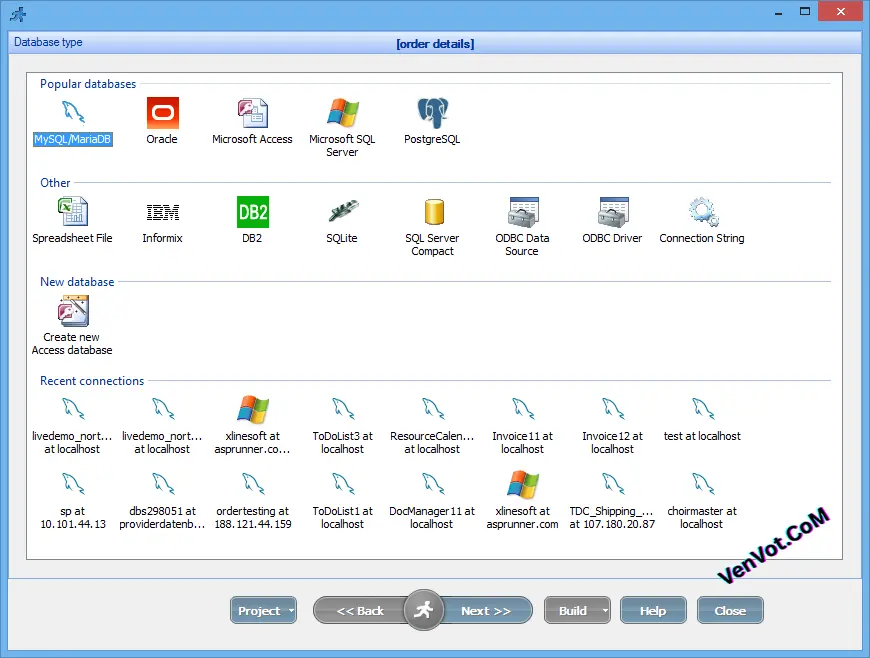Pick the PostgreSQL database icon

click(432, 112)
